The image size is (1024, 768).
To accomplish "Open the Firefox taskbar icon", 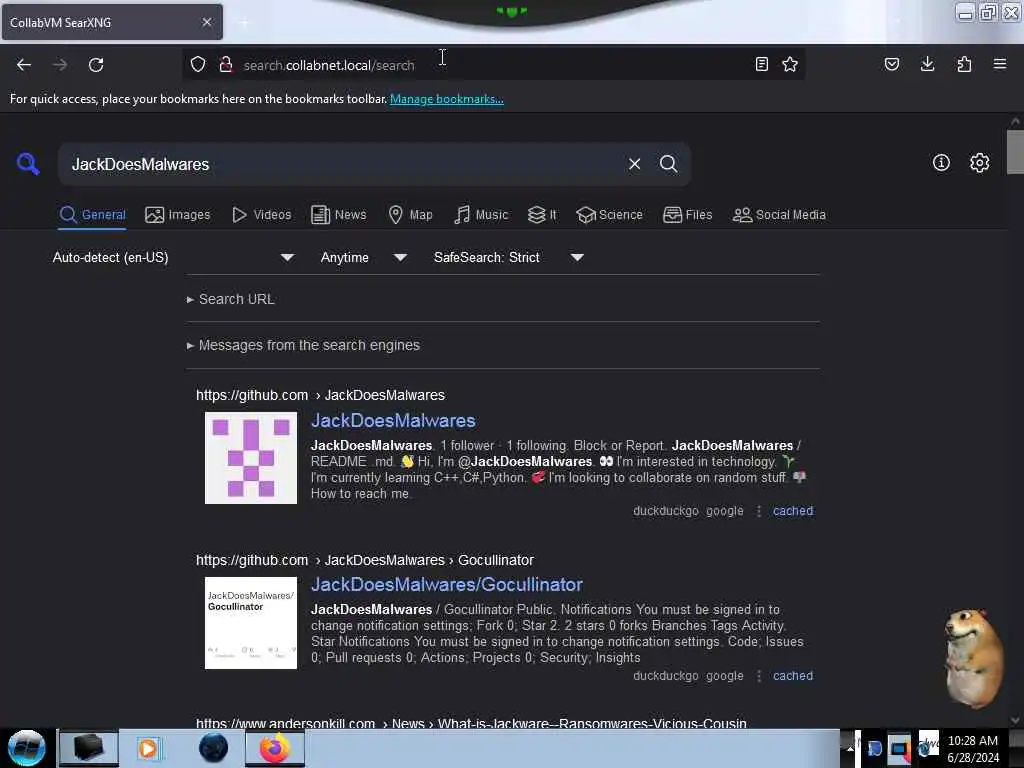I will point(274,748).
